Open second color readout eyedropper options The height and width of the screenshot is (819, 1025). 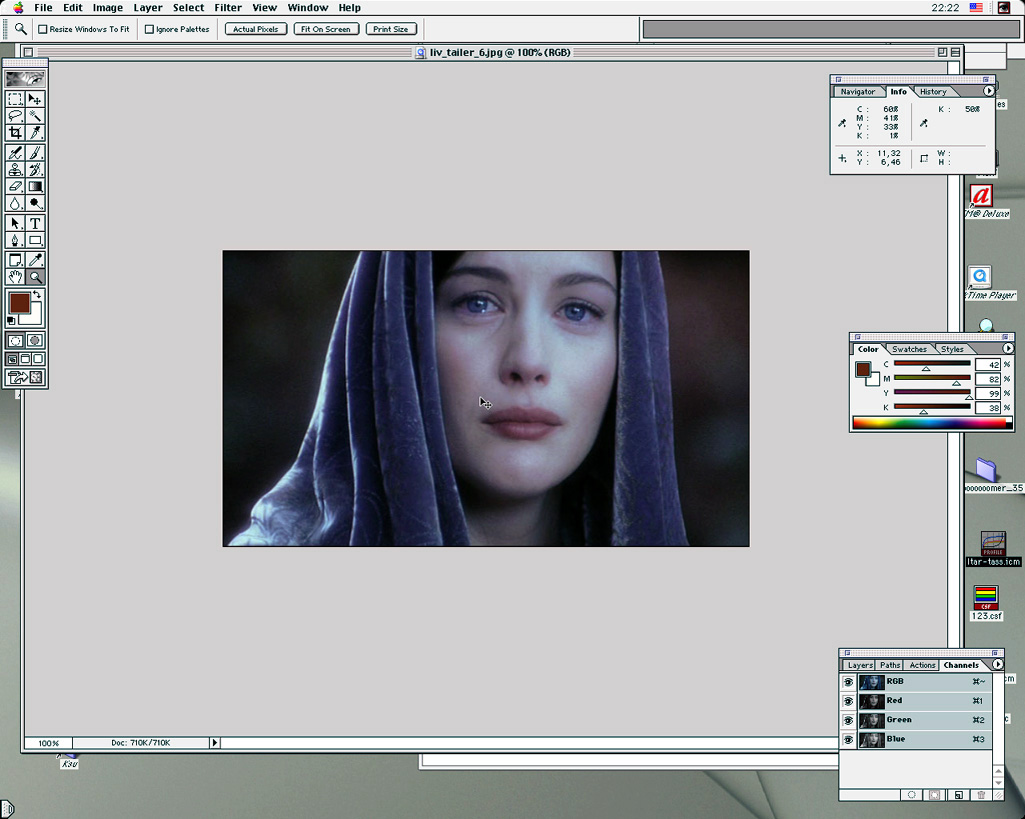924,123
